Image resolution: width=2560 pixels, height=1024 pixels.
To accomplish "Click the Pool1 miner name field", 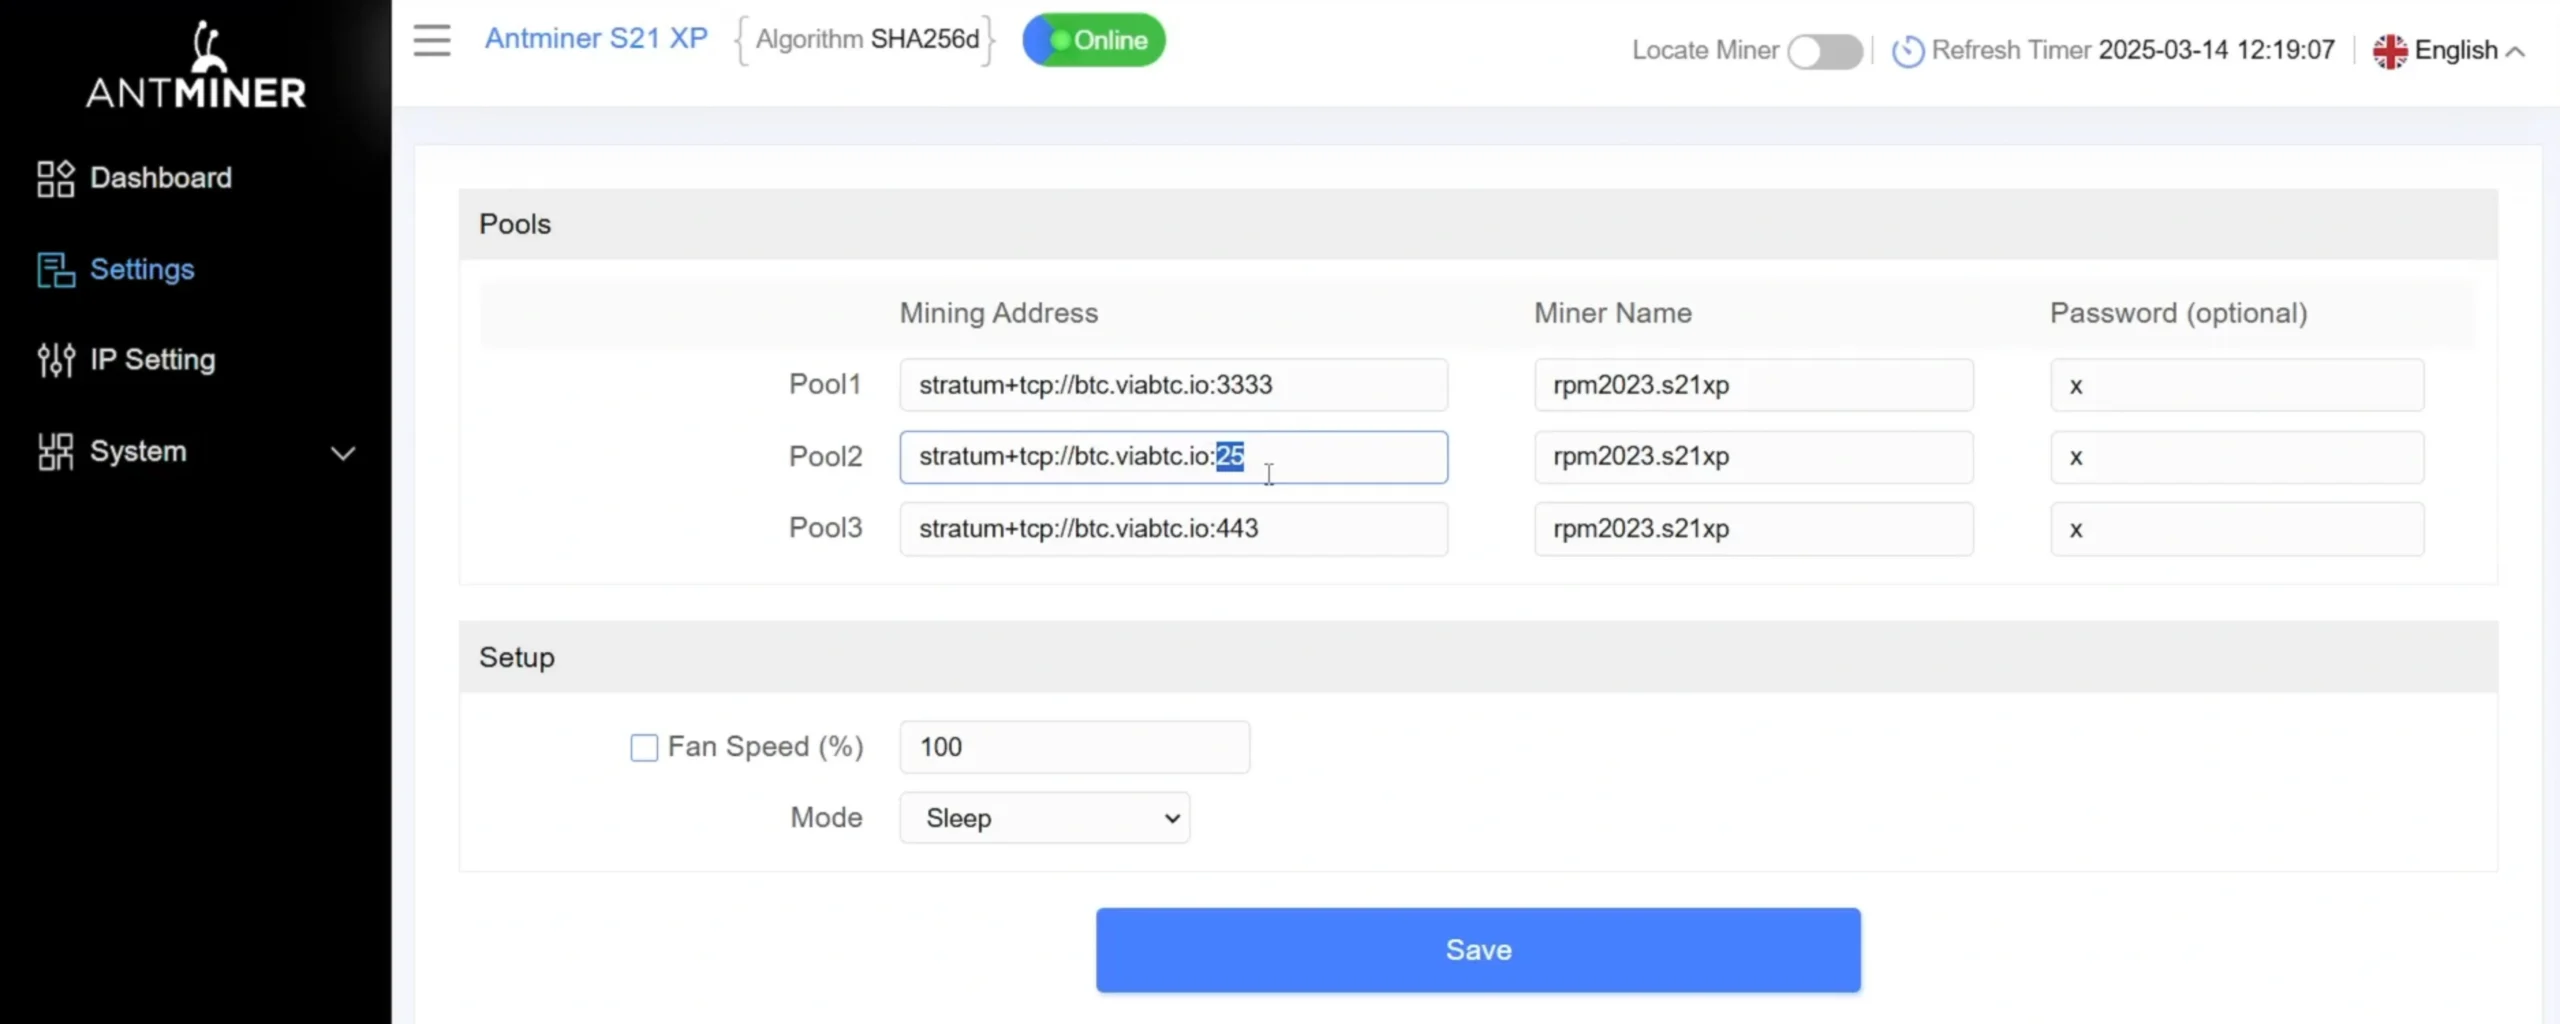I will (x=1754, y=385).
